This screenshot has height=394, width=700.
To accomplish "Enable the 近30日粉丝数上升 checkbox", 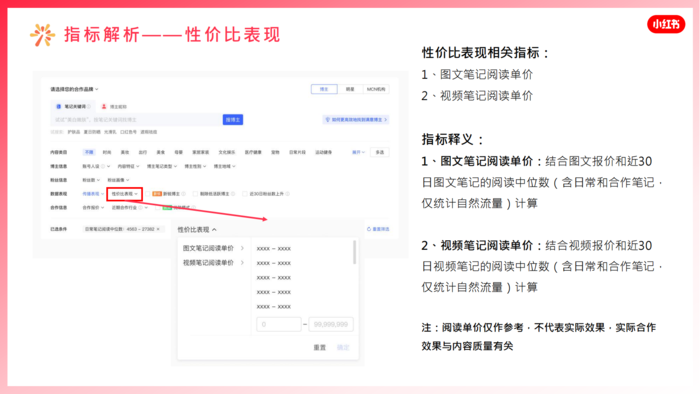I will point(245,194).
